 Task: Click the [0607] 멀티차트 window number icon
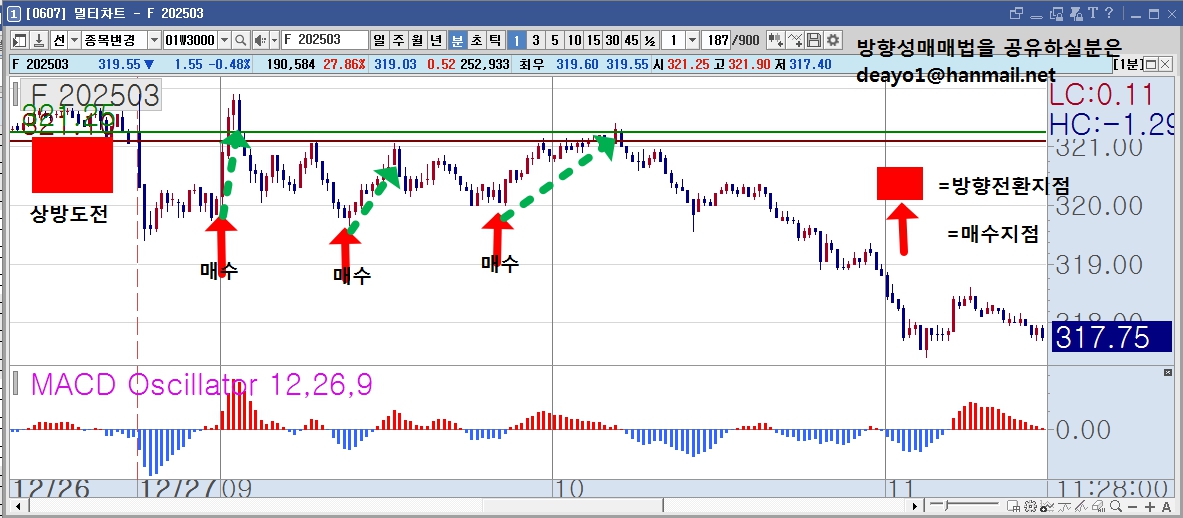tap(13, 14)
